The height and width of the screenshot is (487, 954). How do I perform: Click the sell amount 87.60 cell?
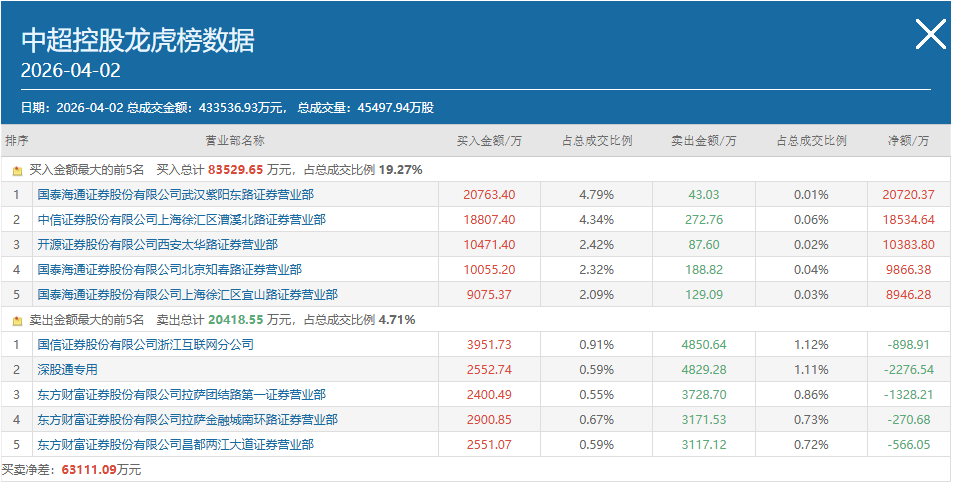pyautogui.click(x=704, y=245)
